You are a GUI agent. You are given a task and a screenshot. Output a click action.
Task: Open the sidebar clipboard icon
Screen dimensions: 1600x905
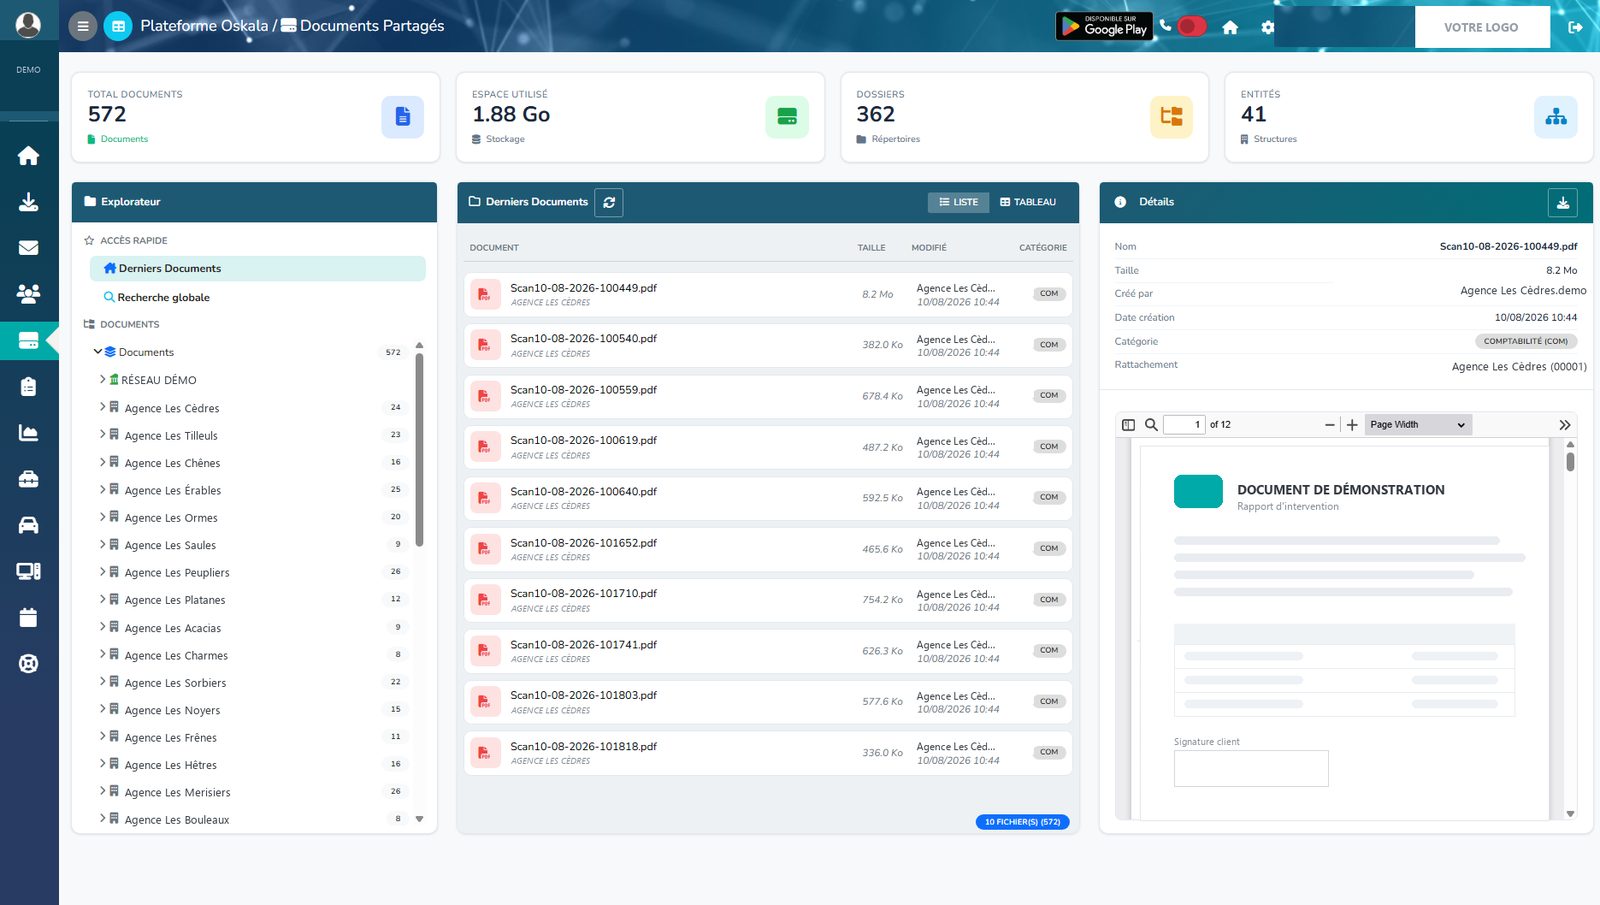29,386
